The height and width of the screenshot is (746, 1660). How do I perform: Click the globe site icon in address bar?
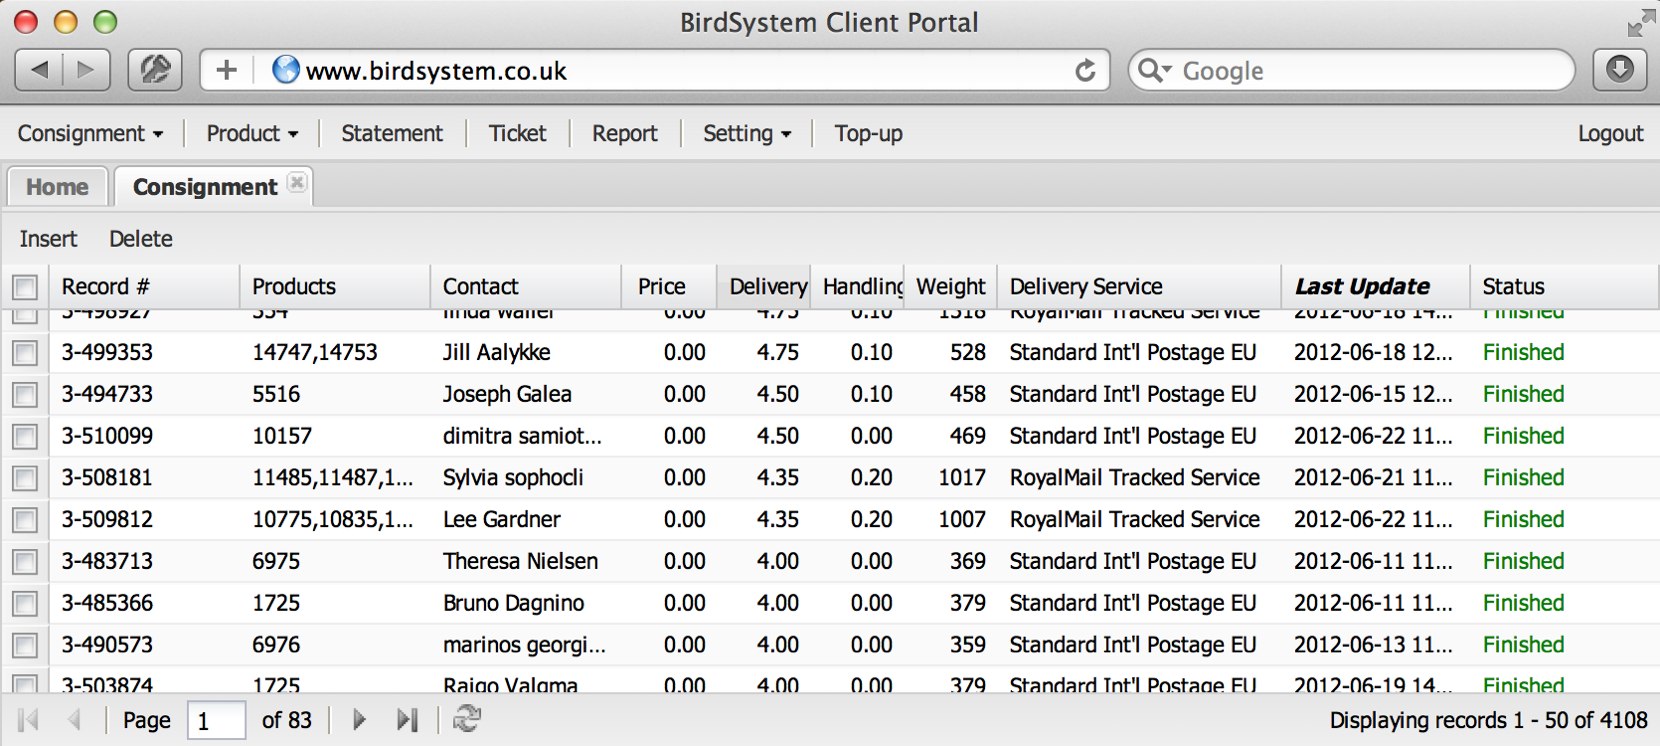[x=286, y=70]
